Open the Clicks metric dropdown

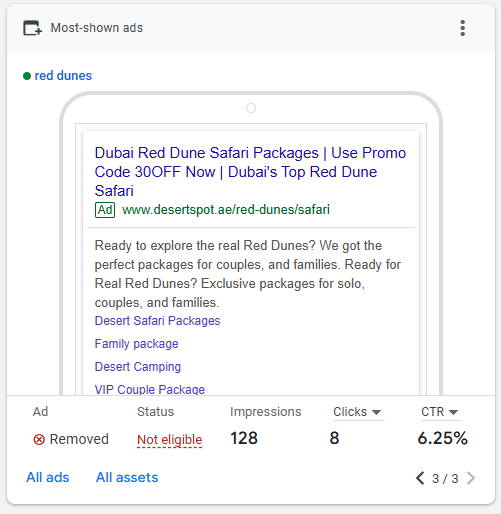[357, 412]
